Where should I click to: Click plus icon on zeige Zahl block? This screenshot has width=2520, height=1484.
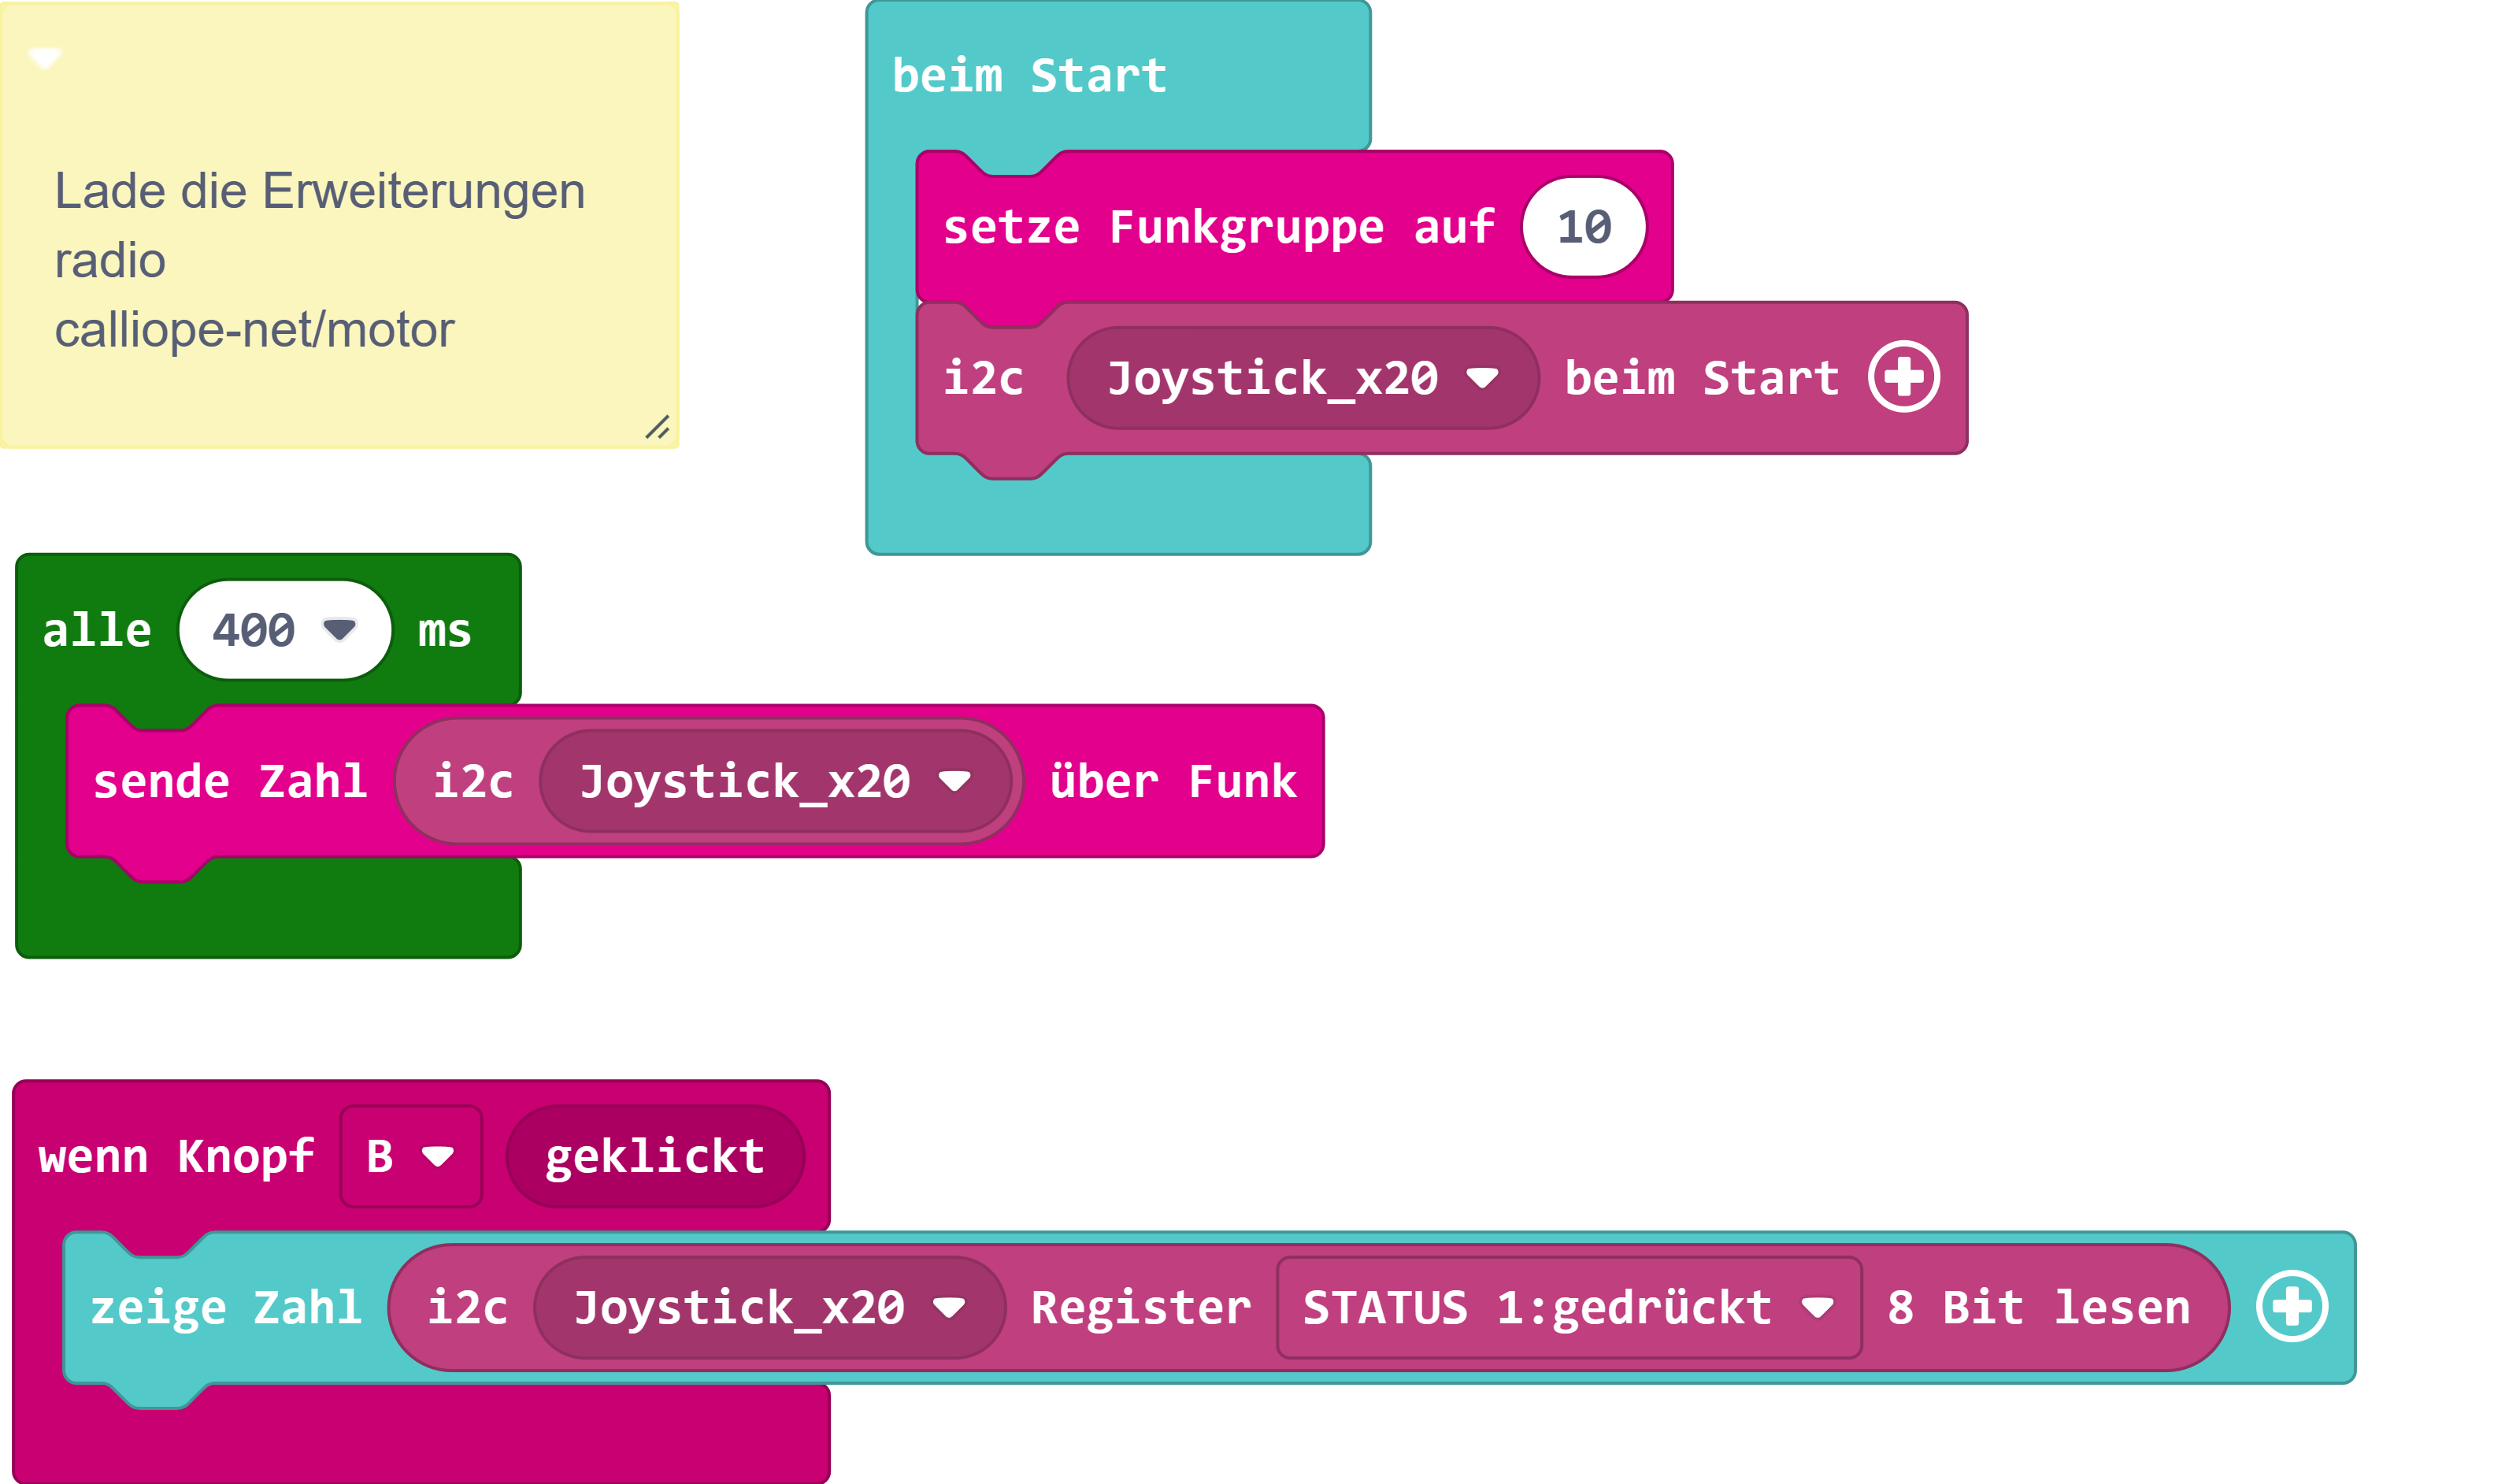click(2291, 1306)
